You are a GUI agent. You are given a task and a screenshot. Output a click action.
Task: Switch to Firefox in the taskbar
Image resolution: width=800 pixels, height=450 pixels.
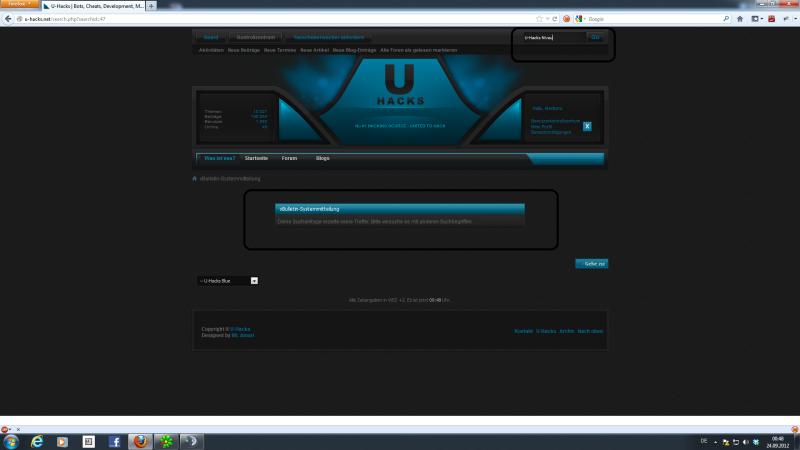pyautogui.click(x=140, y=441)
